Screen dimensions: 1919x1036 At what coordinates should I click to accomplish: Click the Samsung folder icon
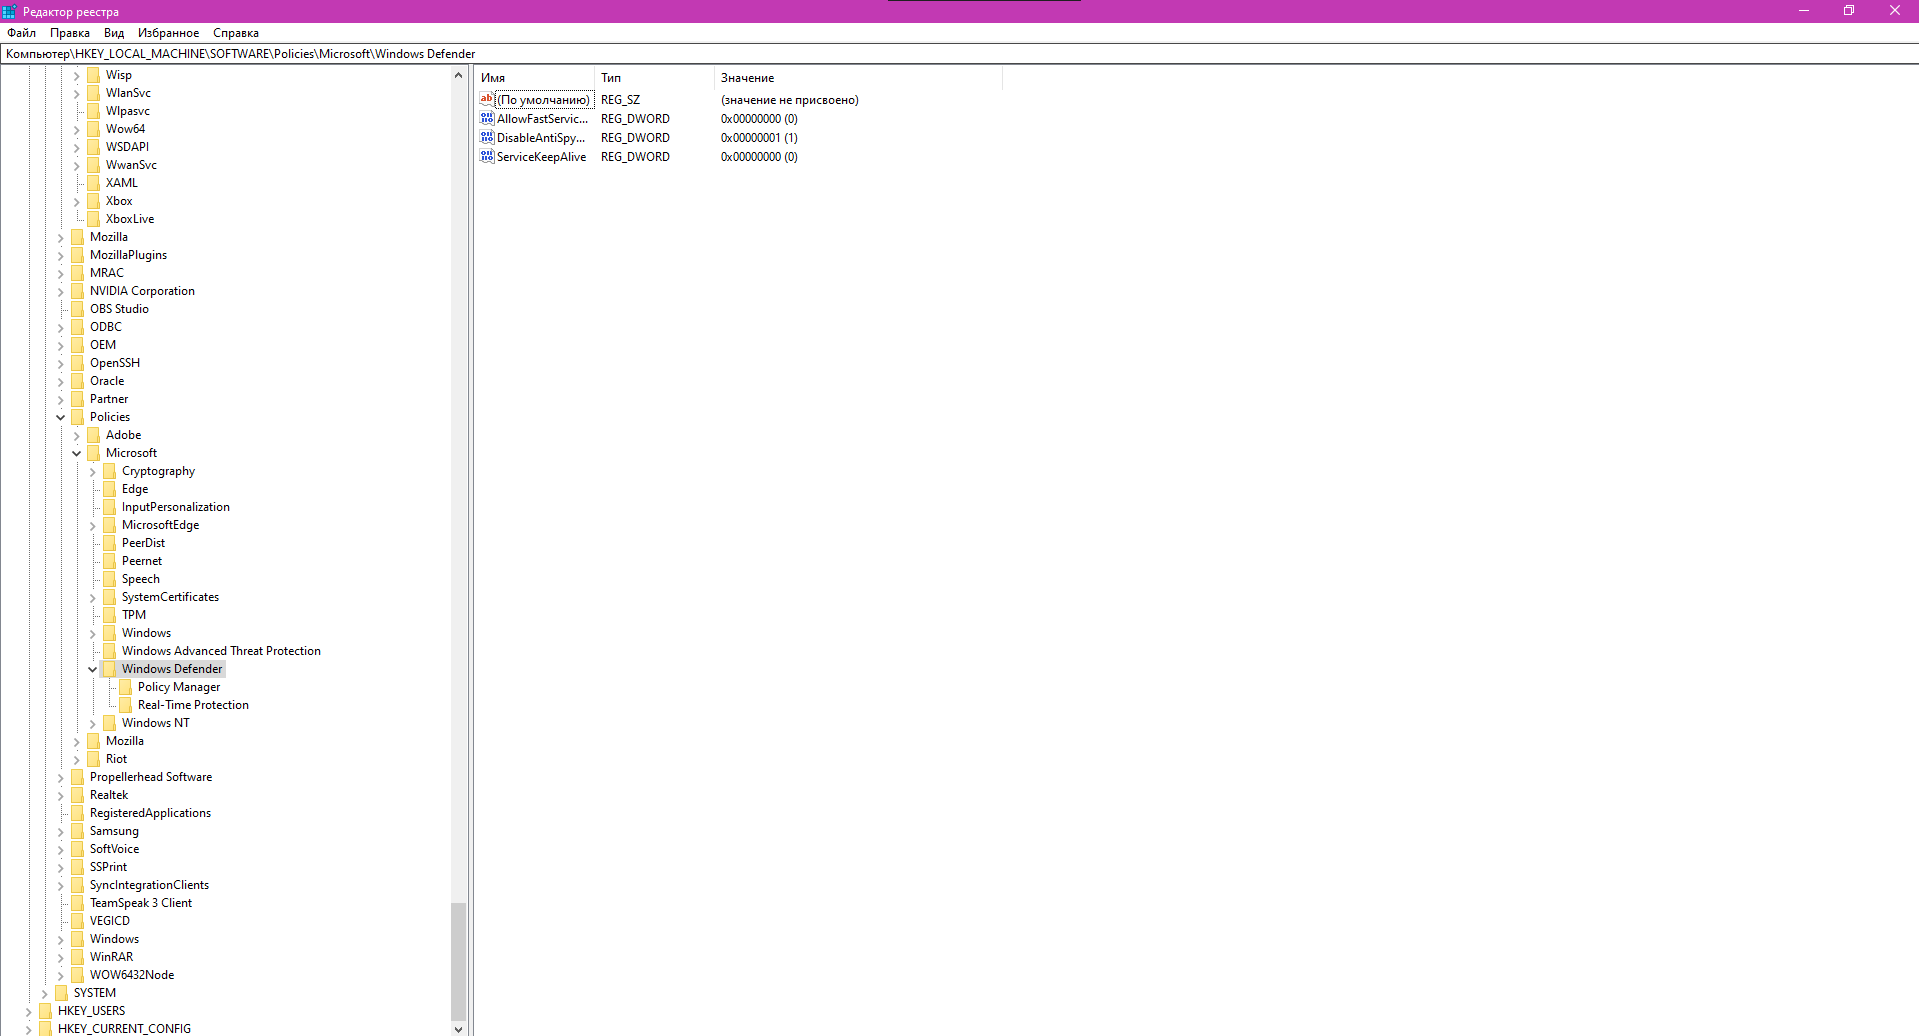[x=78, y=831]
